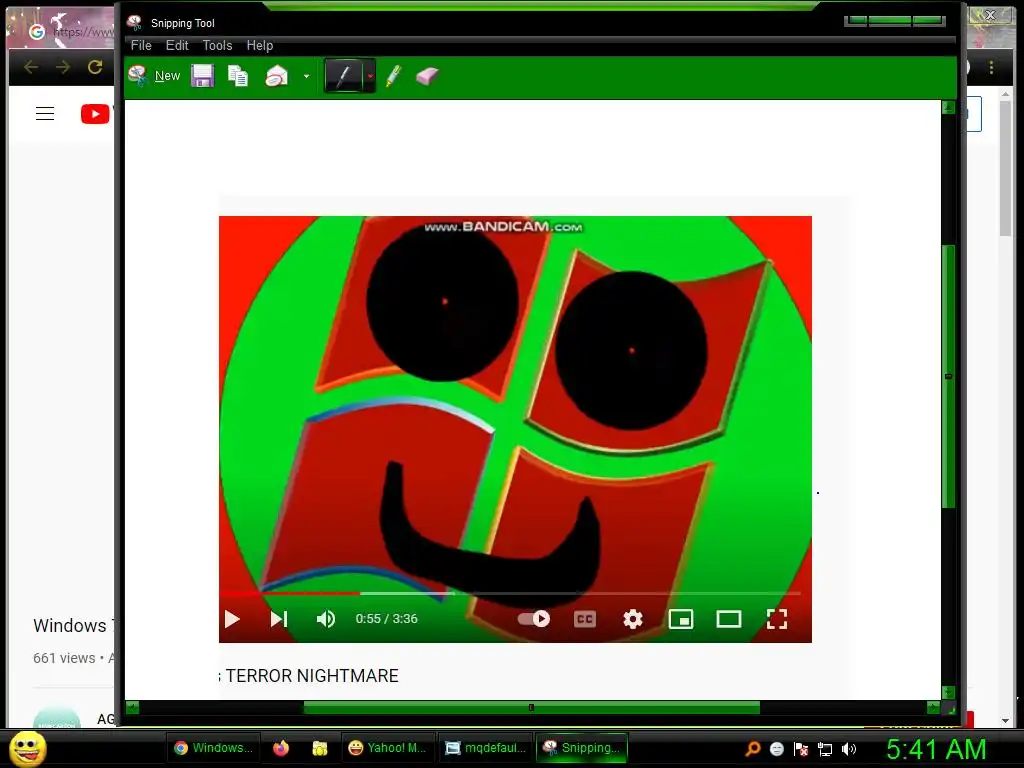Click Chrome page scrollbar up arrow
This screenshot has height=768, width=1024.
pos(1005,95)
